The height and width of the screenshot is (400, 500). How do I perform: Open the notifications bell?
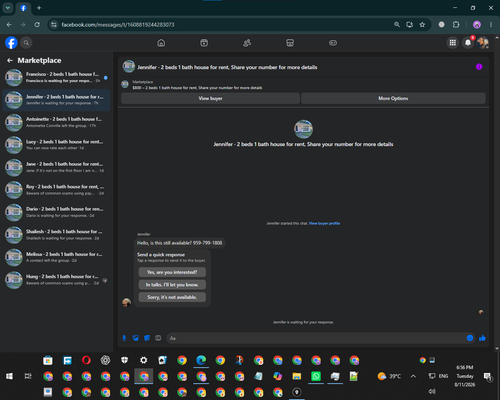[468, 43]
